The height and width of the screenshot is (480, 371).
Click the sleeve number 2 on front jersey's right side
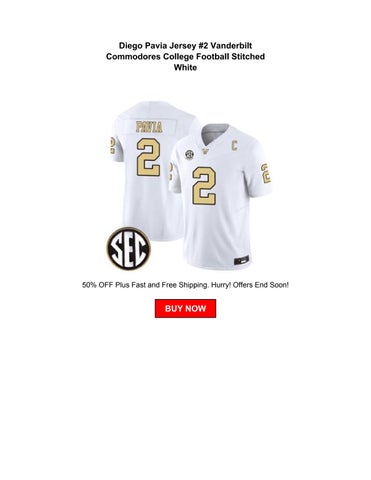point(266,173)
